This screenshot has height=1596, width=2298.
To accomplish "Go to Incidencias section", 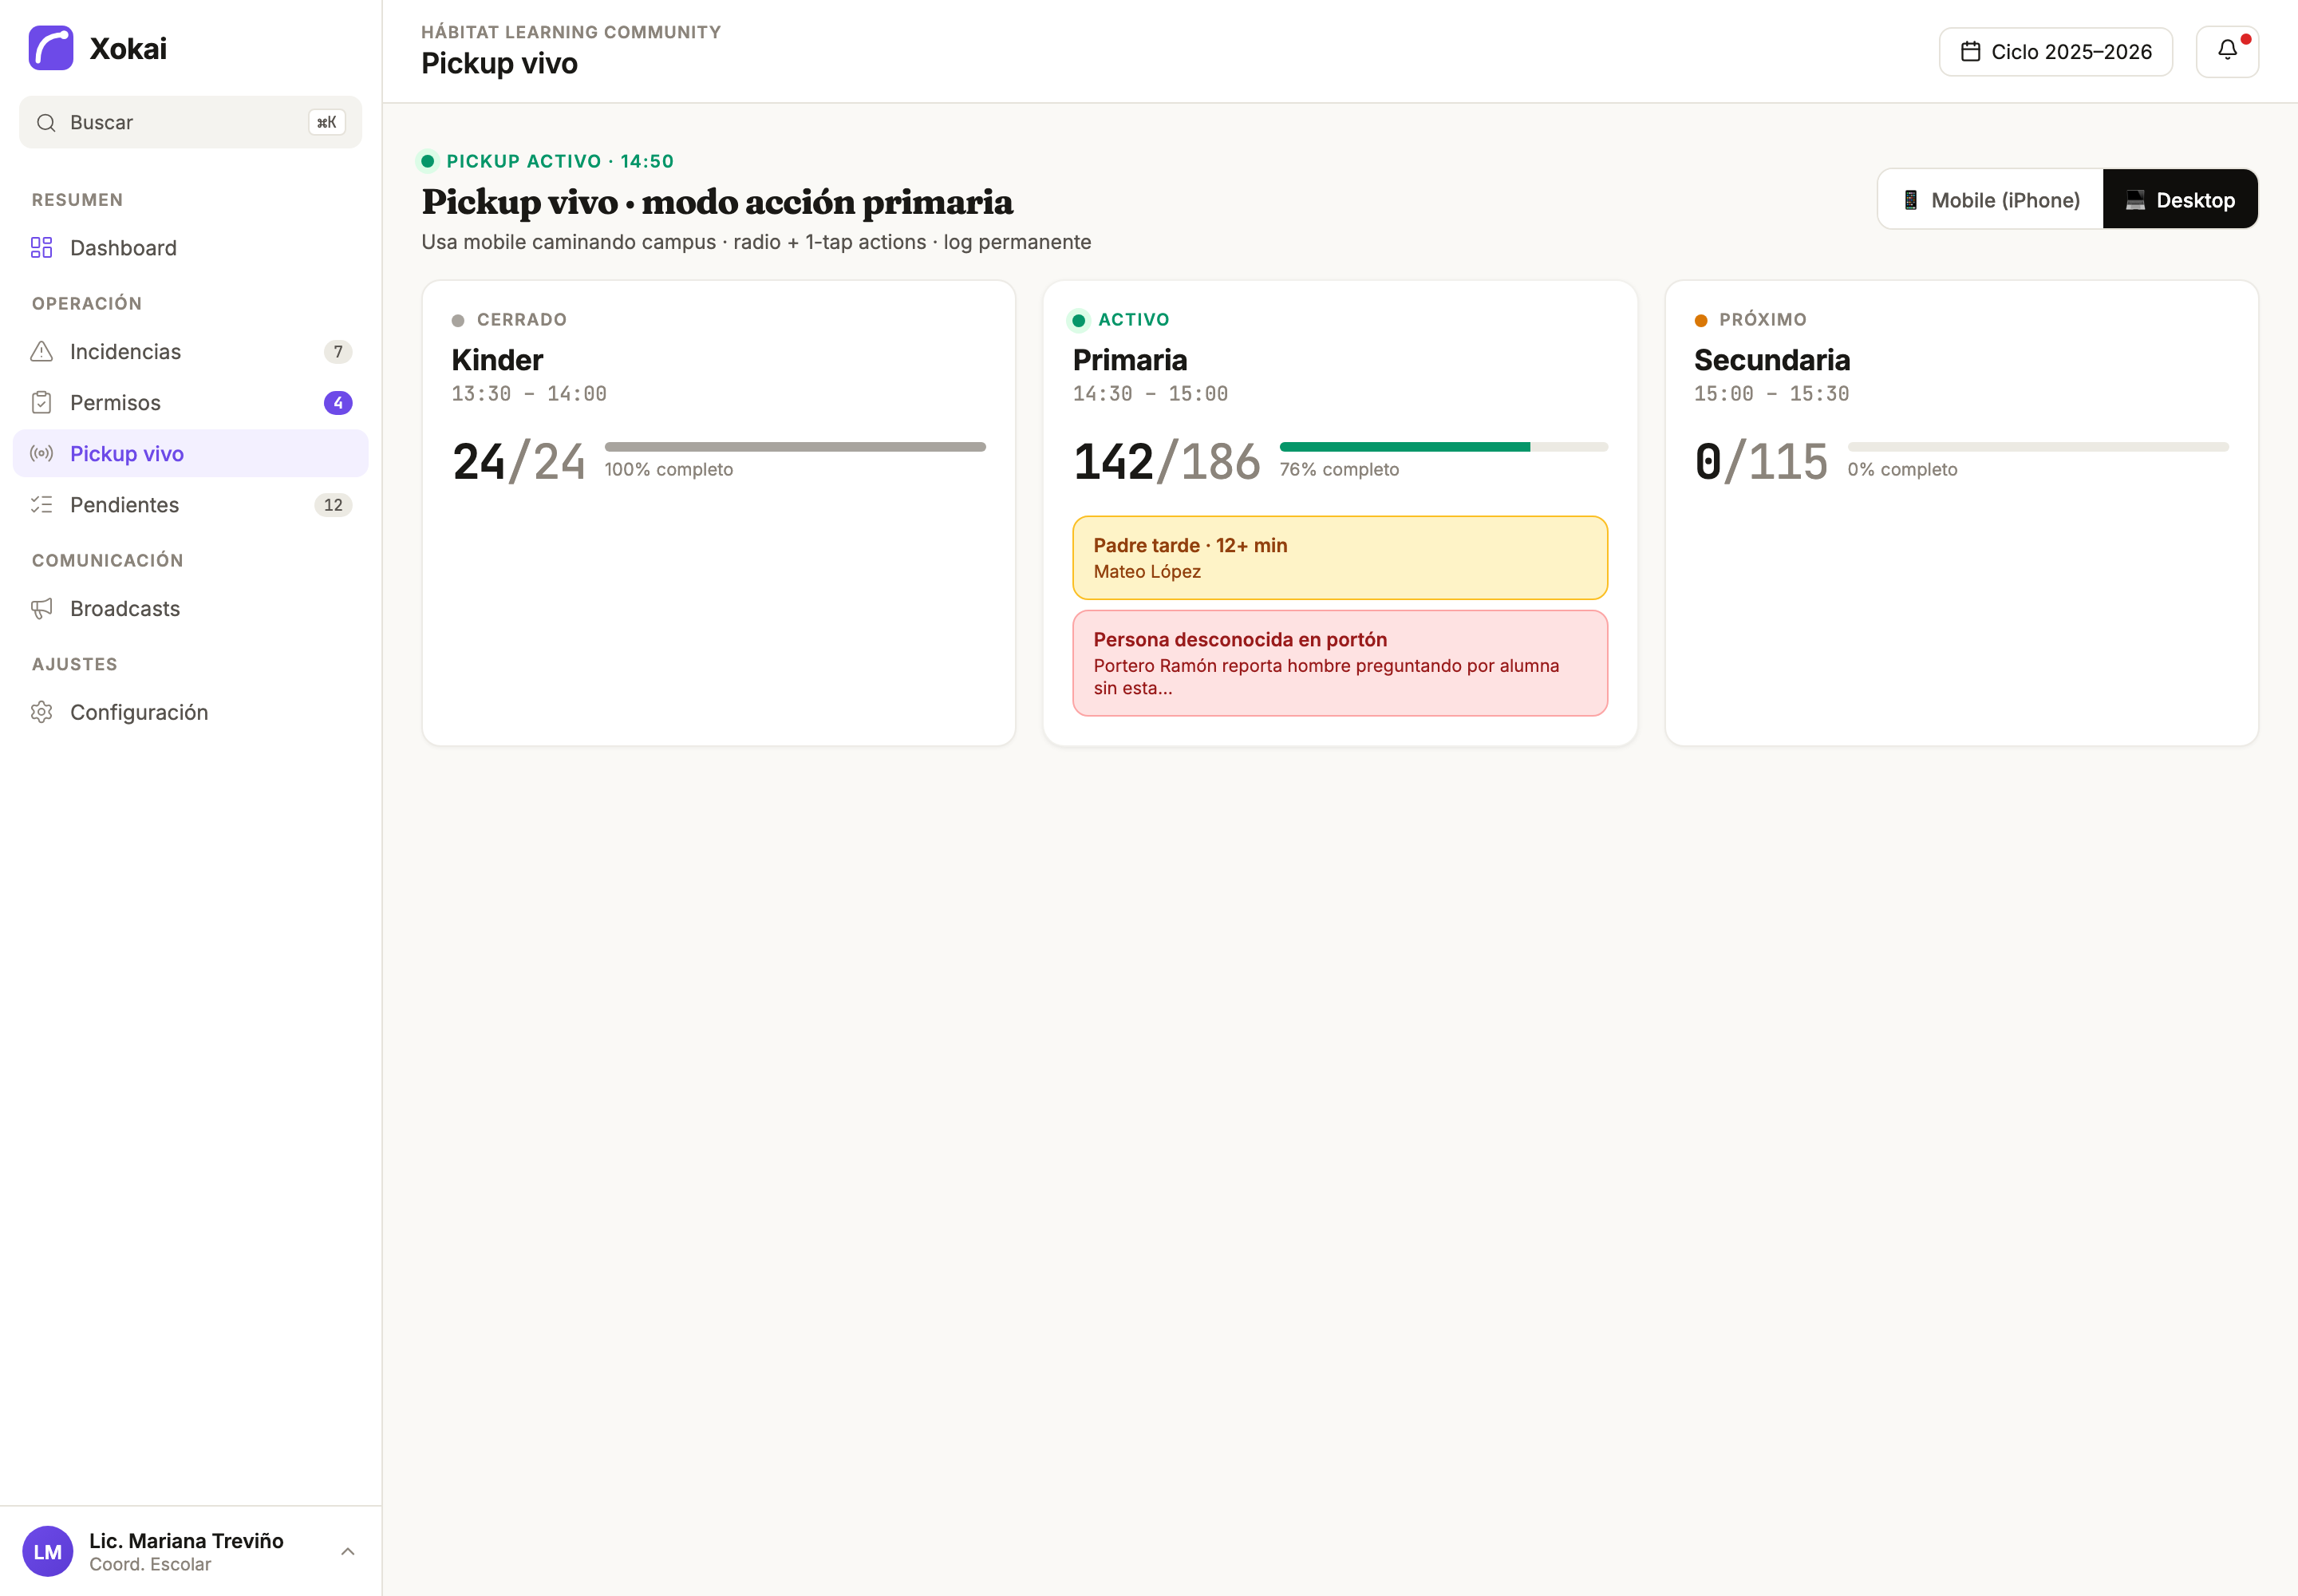I will point(190,351).
